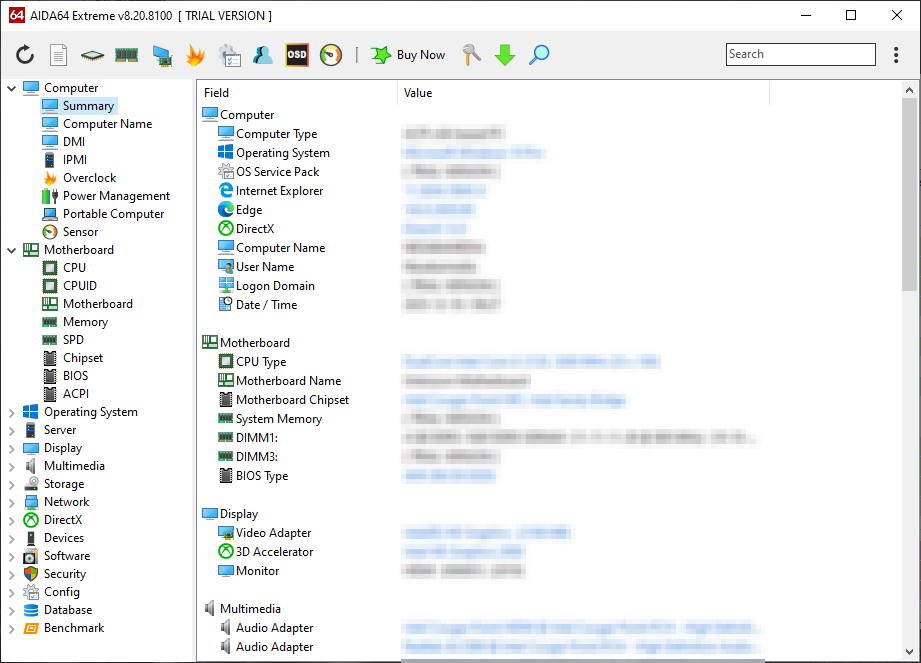Viewport: 921px width, 663px height.
Task: Expand the Benchmark tree node
Action: pyautogui.click(x=12, y=628)
